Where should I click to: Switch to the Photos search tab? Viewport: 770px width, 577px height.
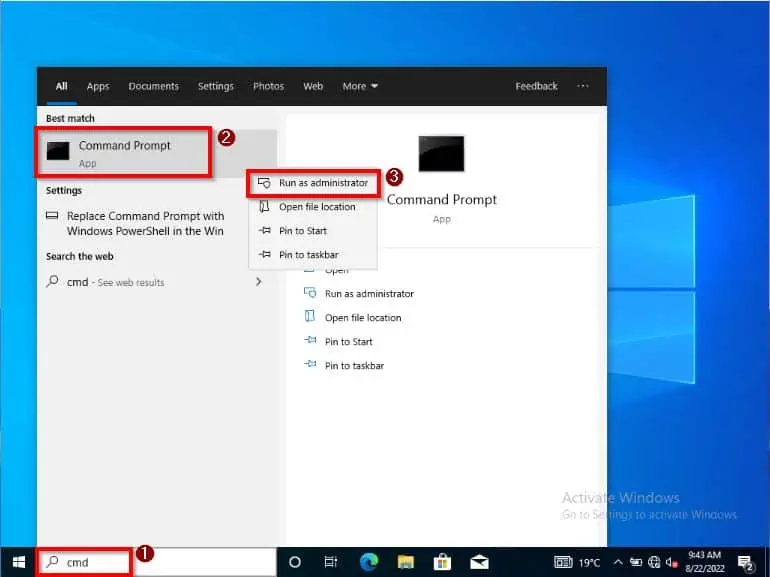[x=268, y=86]
